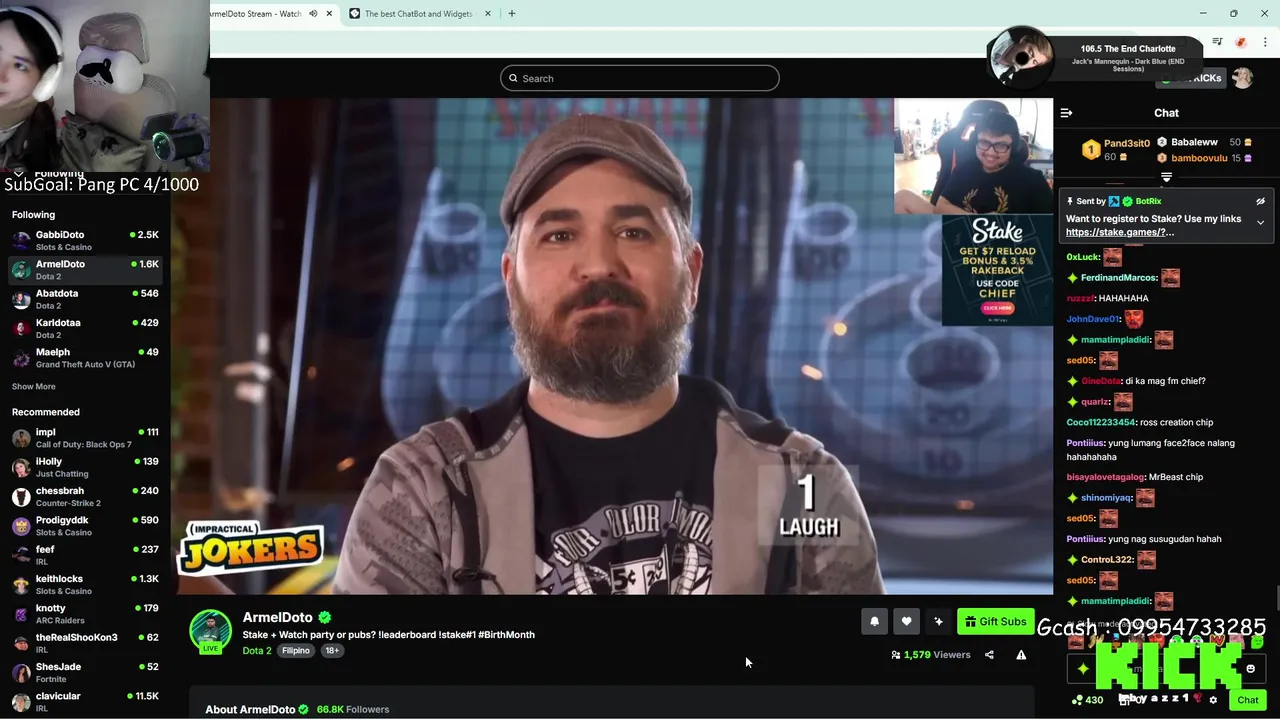Open keithlocks channel in Recommended

[x=85, y=585]
